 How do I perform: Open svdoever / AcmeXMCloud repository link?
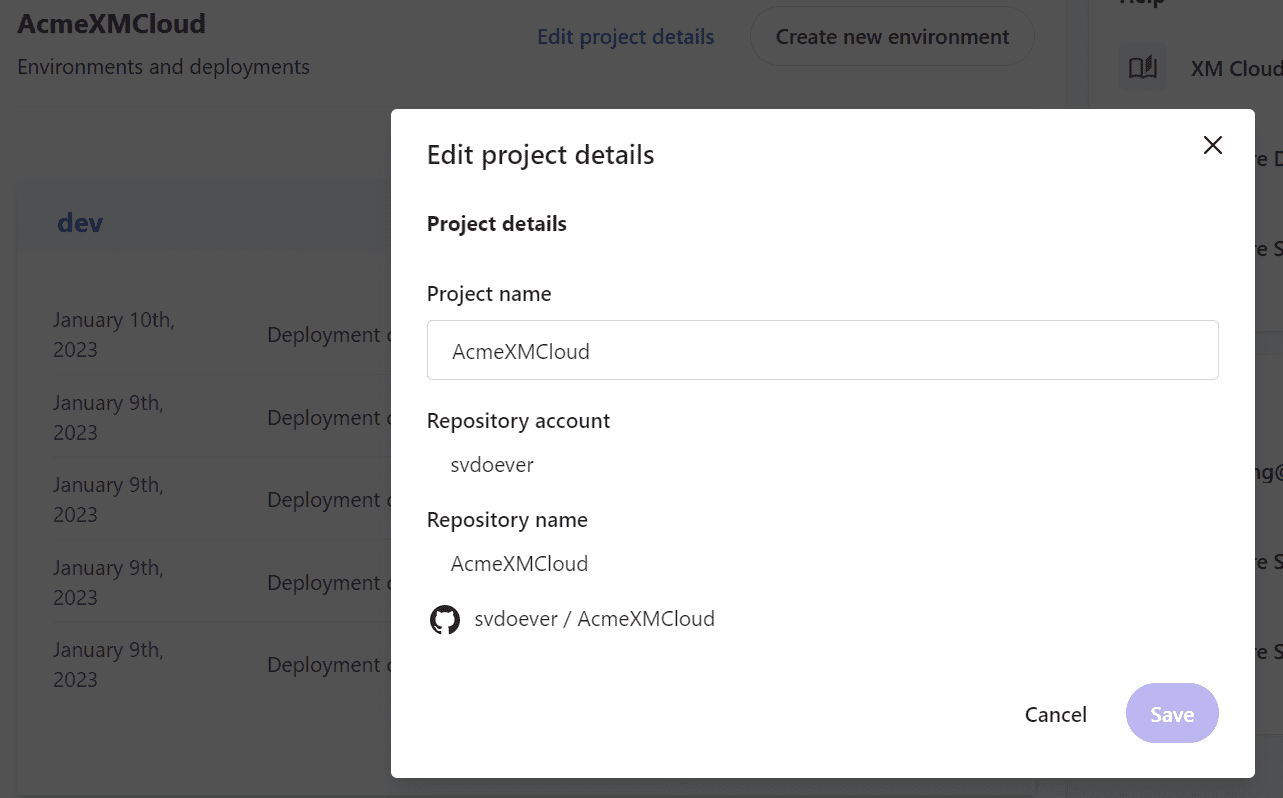[595, 619]
